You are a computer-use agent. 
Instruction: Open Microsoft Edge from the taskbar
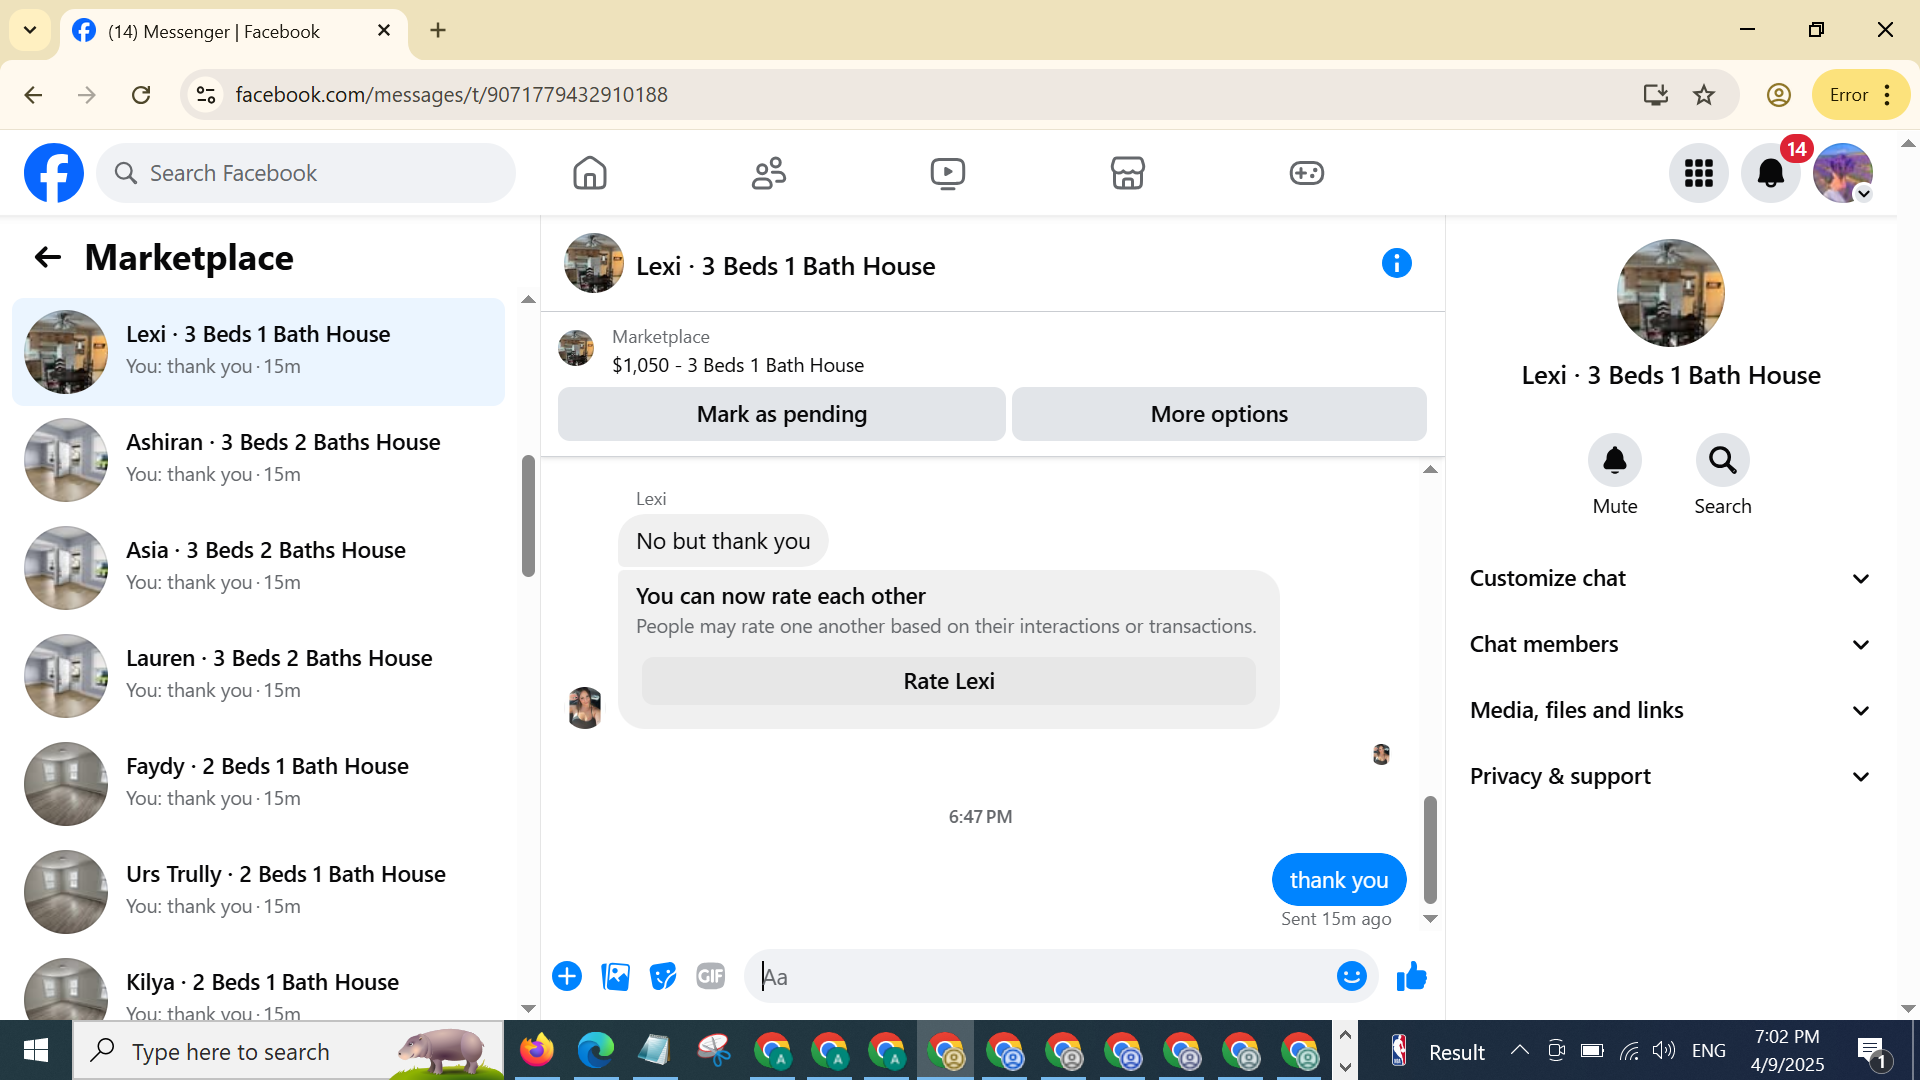point(596,1051)
